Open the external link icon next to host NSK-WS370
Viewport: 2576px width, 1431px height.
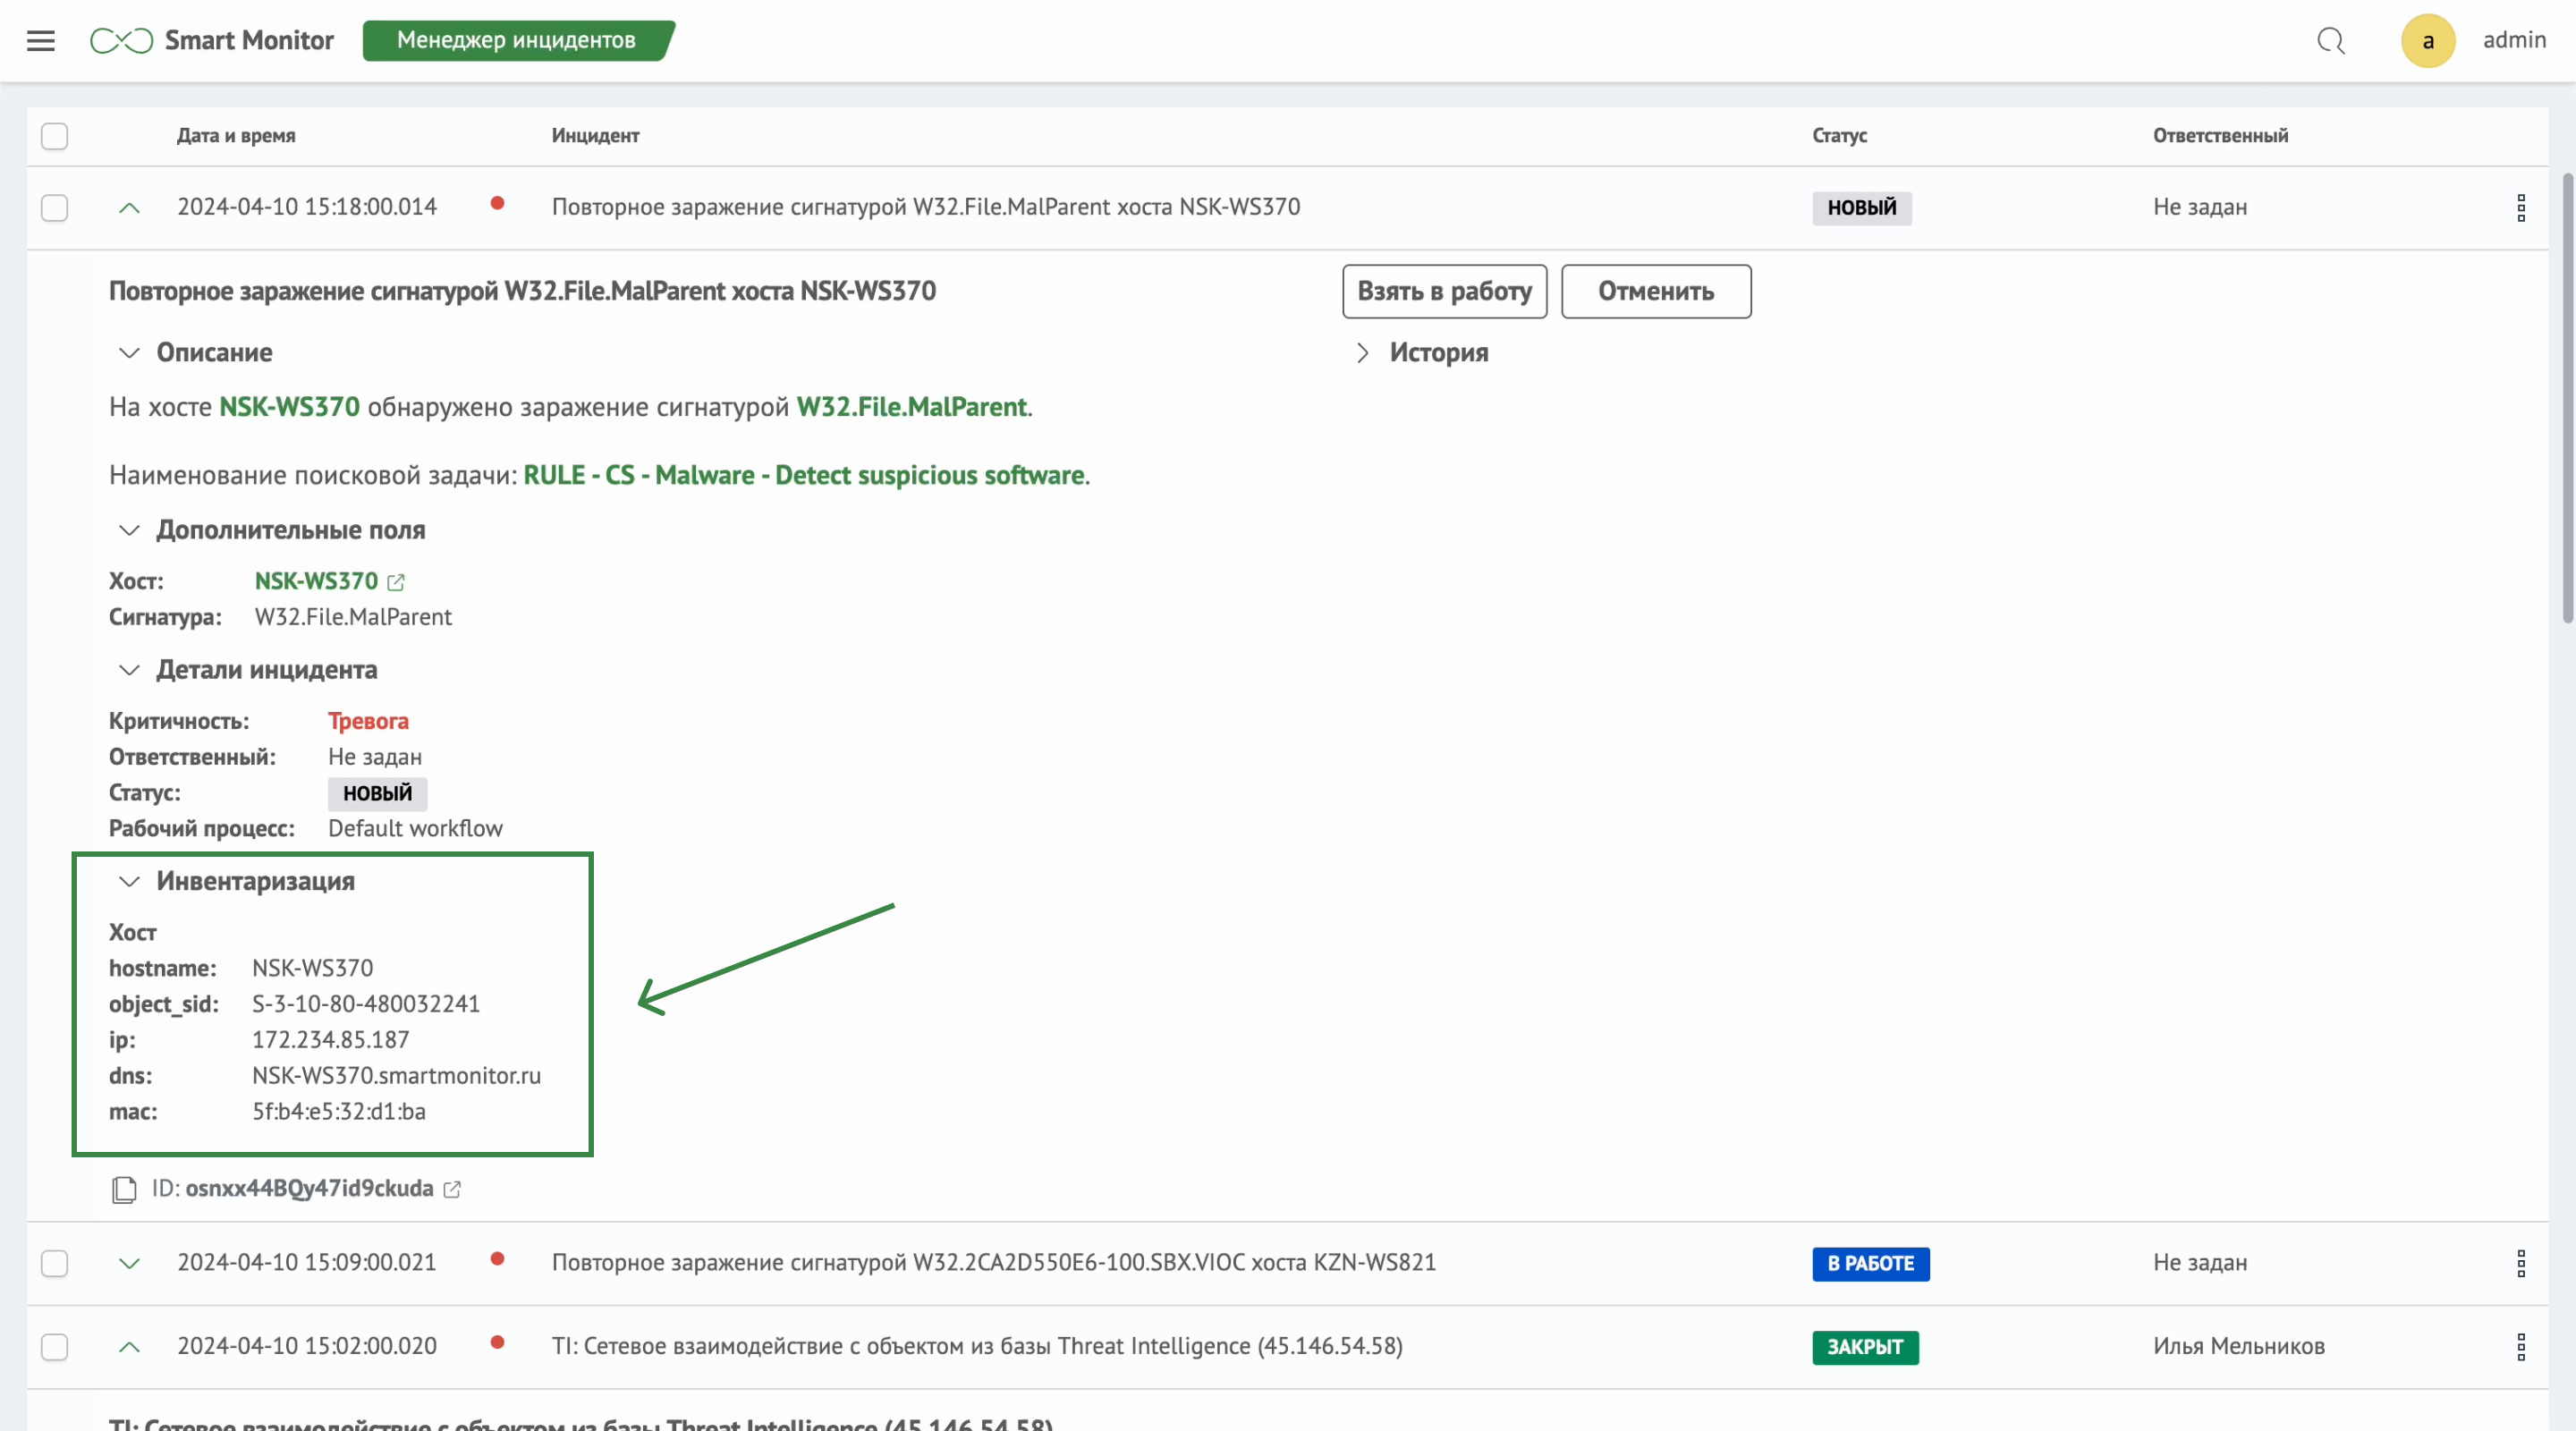coord(396,582)
